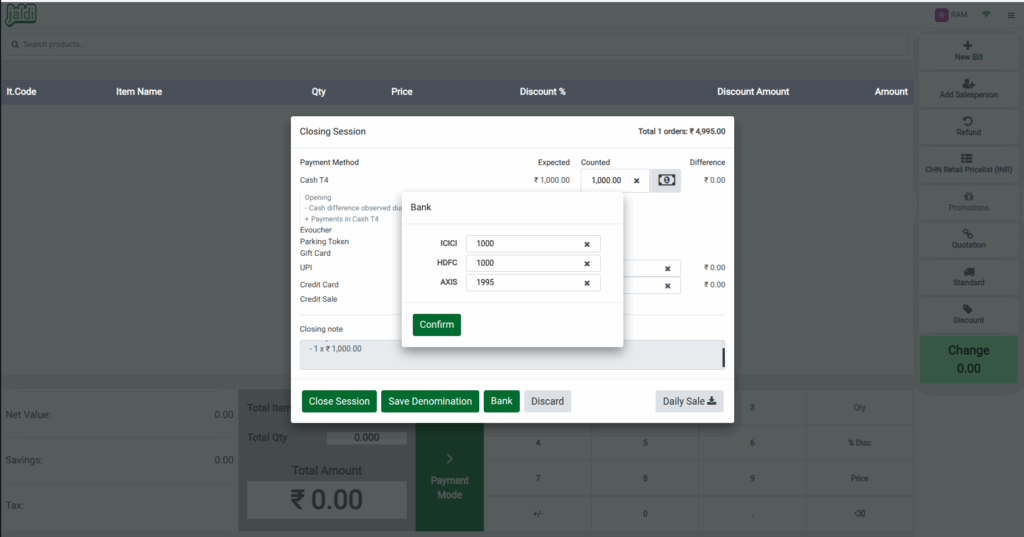Viewport: 1024px width, 537px height.
Task: Open the Payment Mode button
Action: coord(449,477)
